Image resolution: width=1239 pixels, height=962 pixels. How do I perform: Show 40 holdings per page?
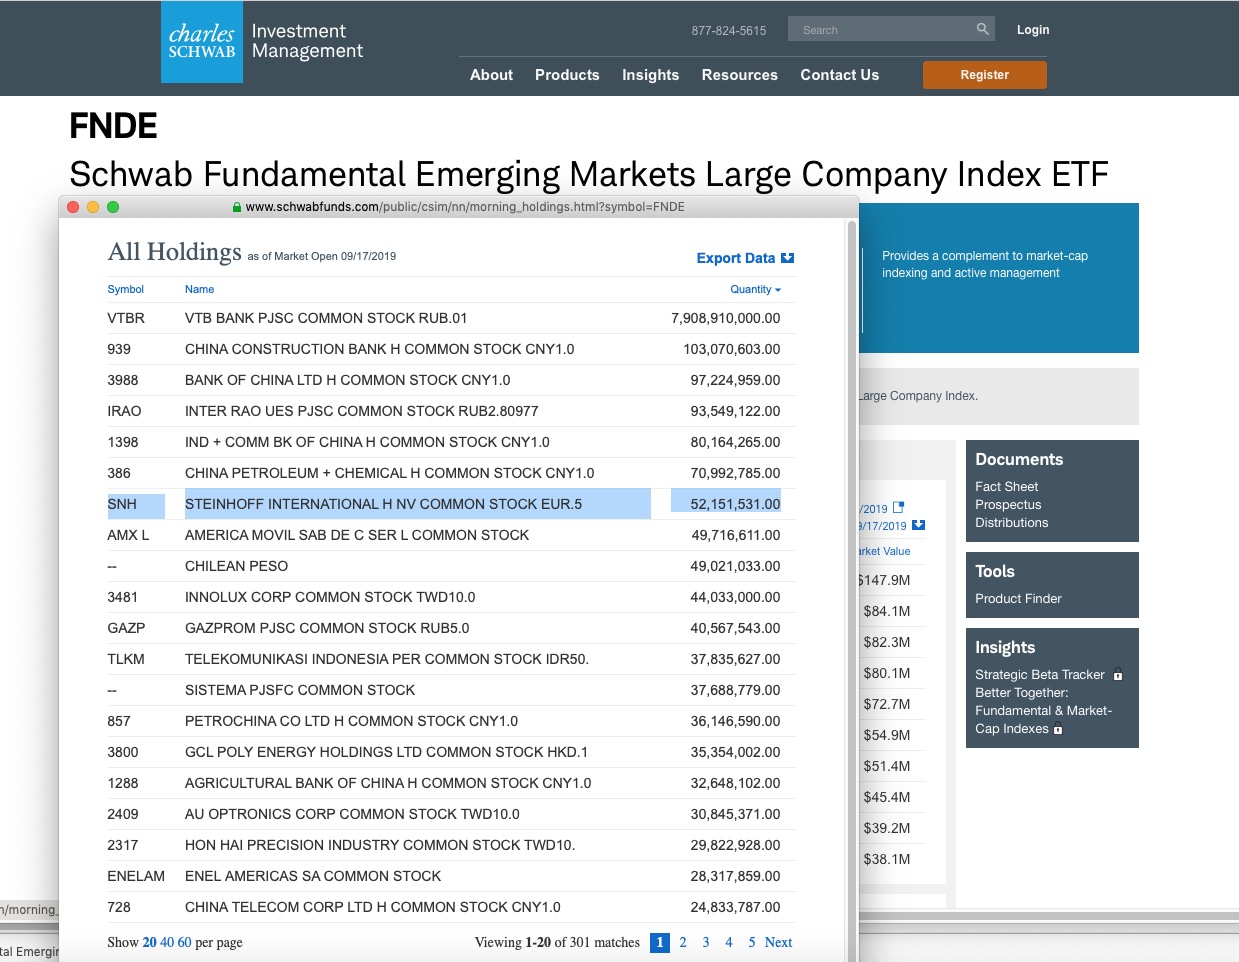tap(167, 942)
